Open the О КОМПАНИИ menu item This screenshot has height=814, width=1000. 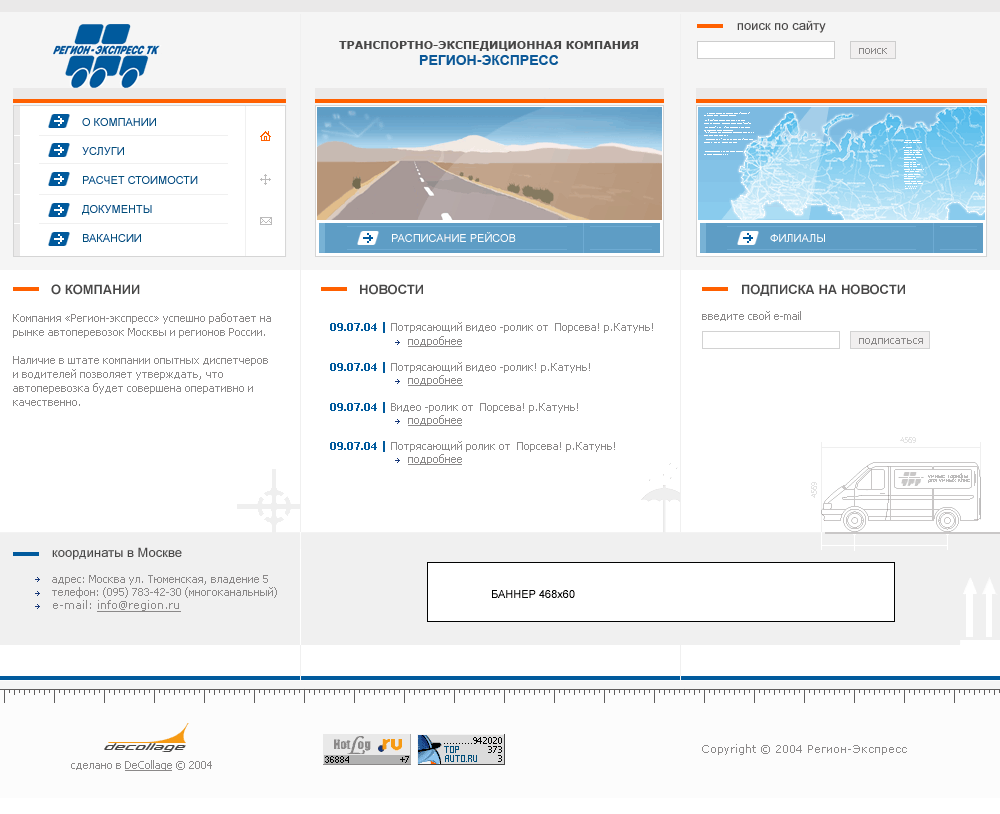tap(119, 122)
